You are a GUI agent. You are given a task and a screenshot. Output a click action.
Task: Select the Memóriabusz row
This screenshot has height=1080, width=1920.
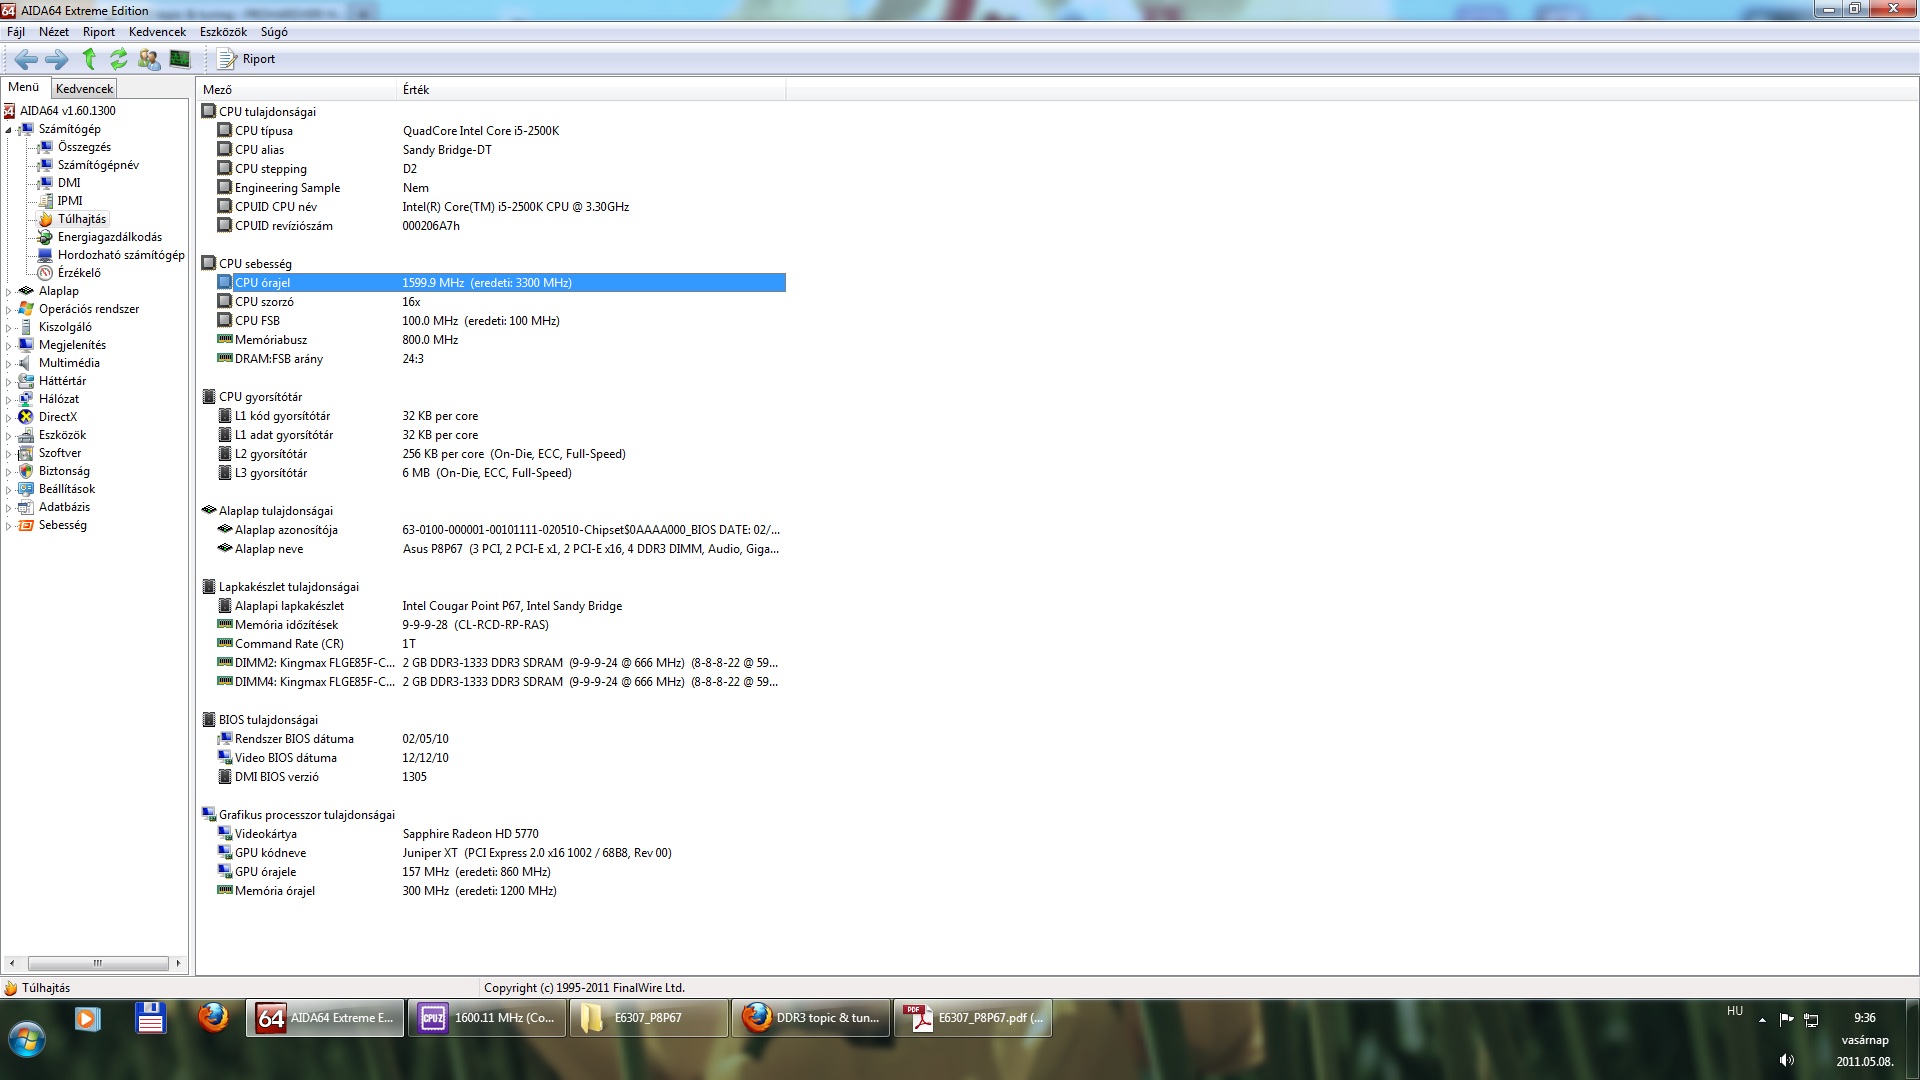pyautogui.click(x=500, y=340)
